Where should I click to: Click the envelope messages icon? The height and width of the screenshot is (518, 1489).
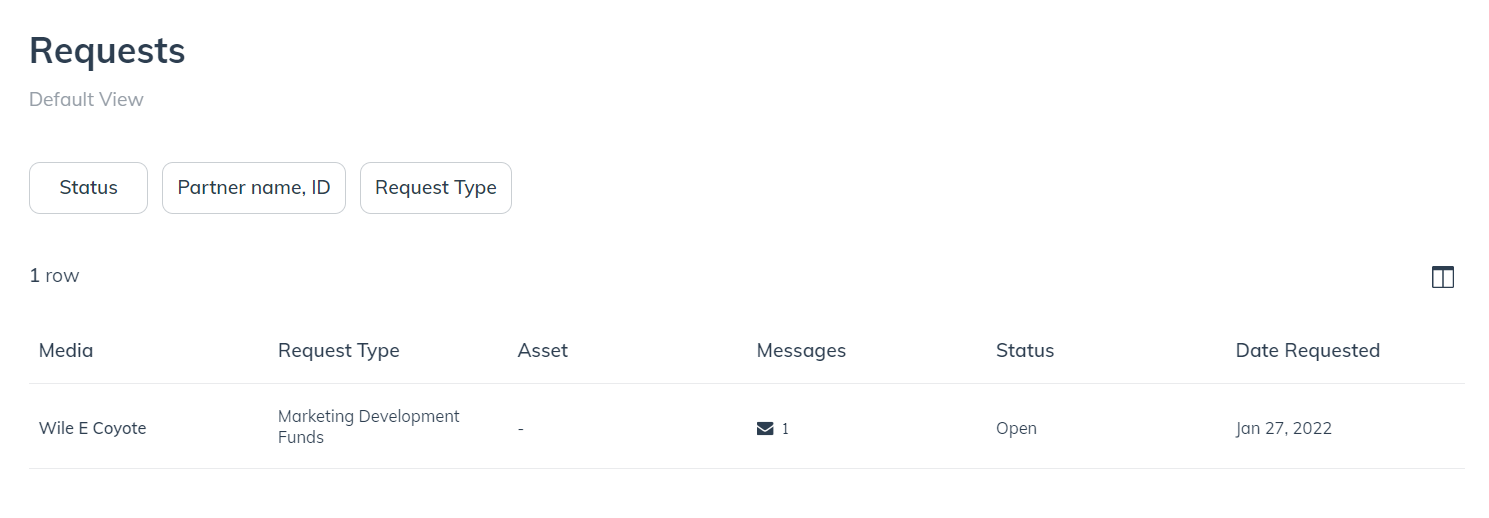tap(765, 429)
